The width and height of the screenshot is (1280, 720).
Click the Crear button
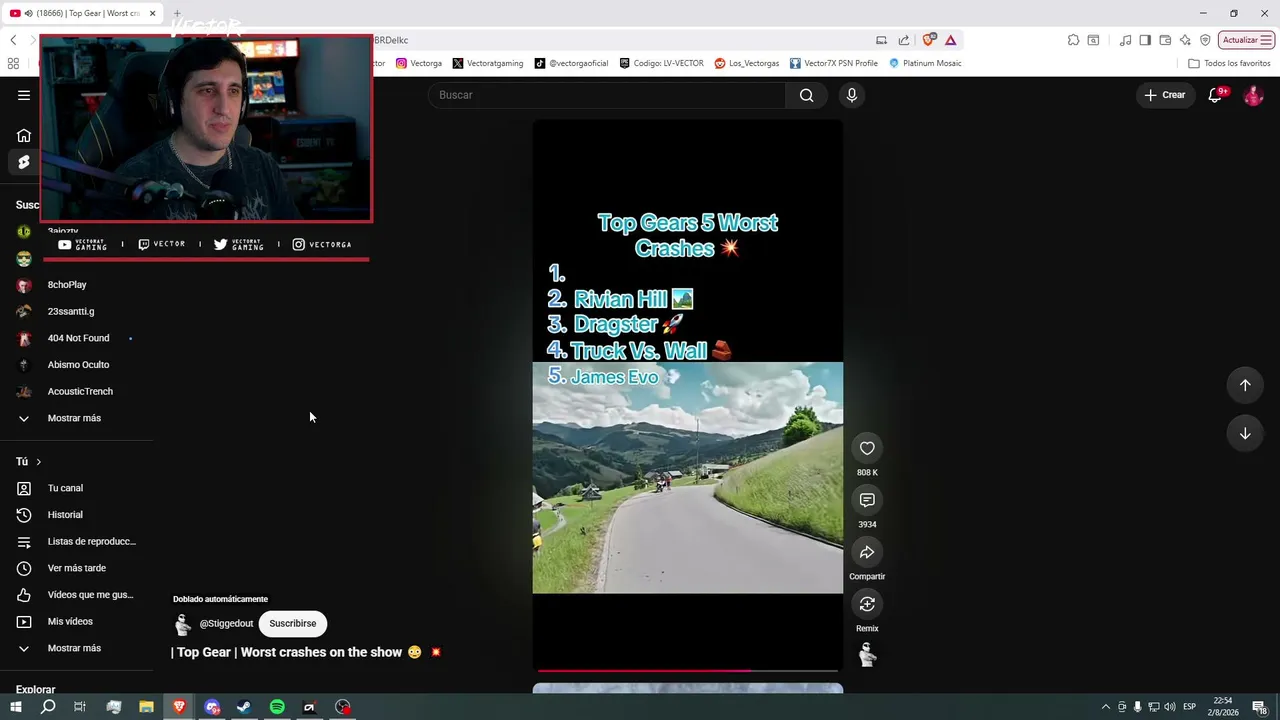tap(1165, 95)
